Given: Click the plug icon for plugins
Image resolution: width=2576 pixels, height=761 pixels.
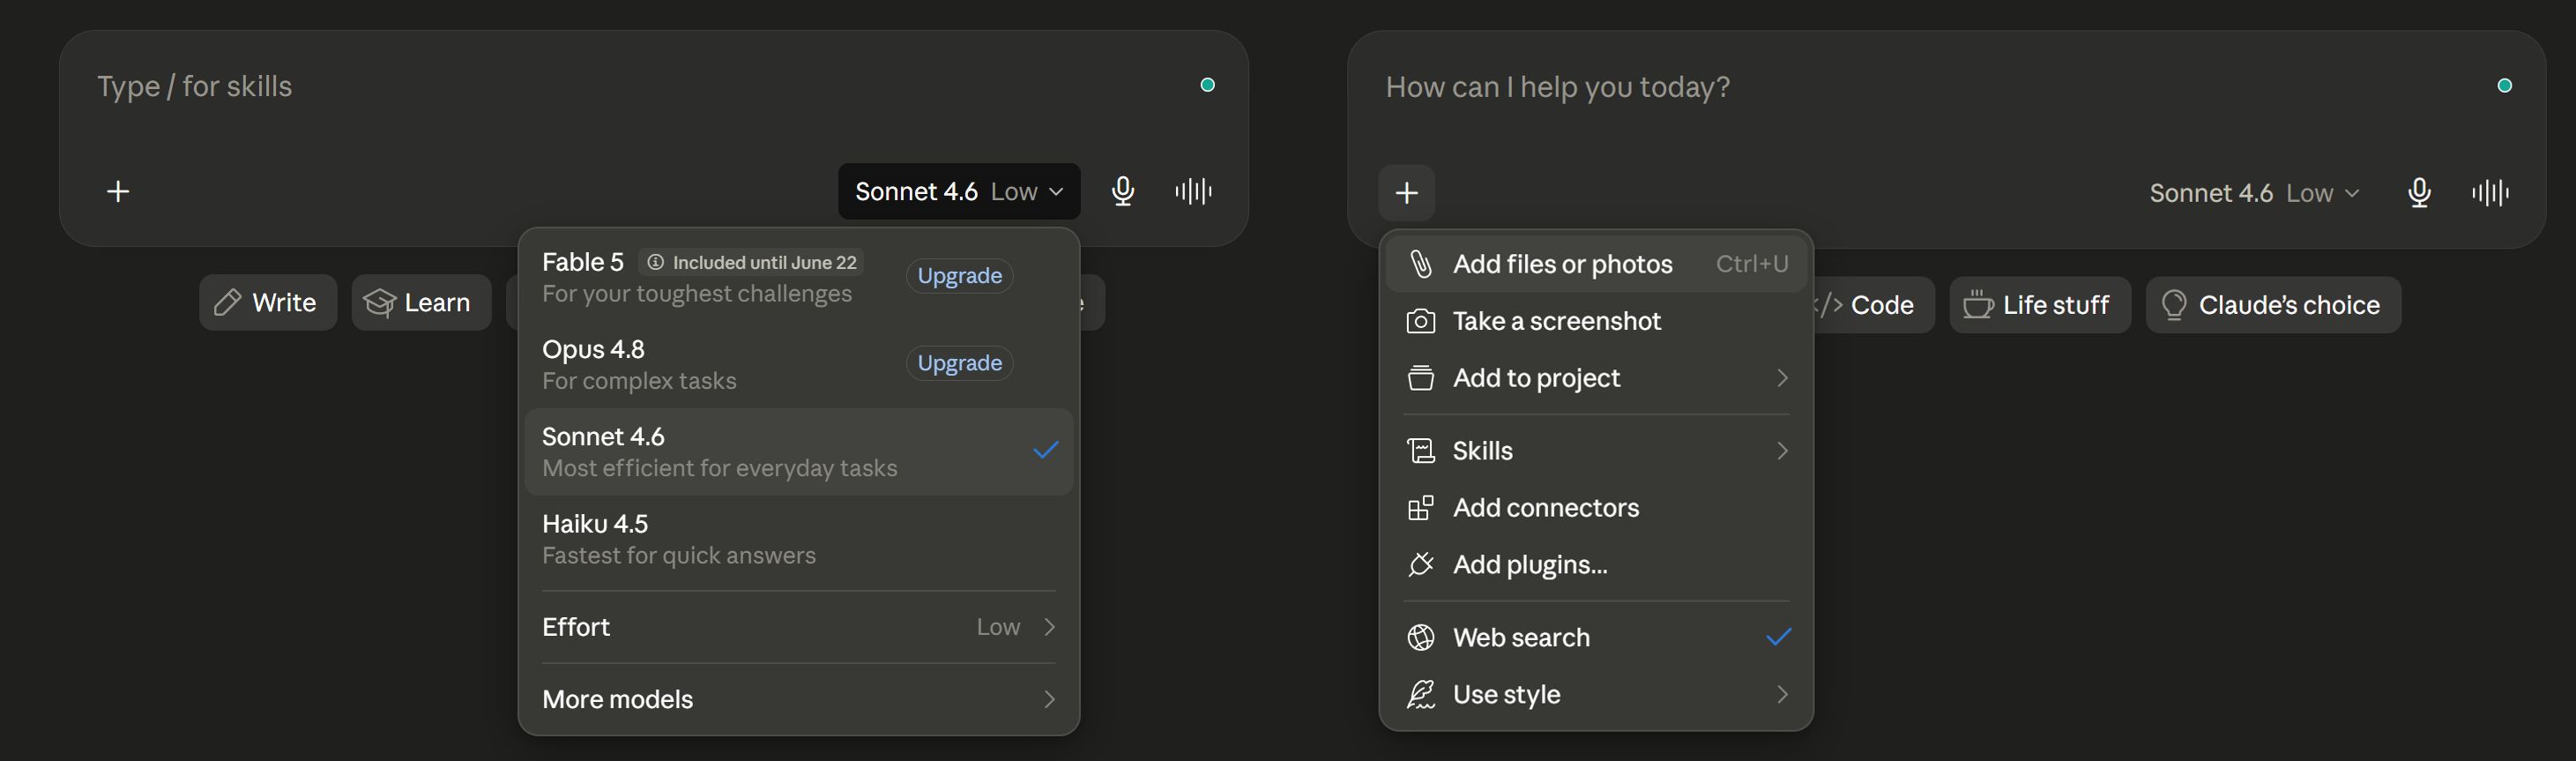Looking at the screenshot, I should pyautogui.click(x=1420, y=565).
